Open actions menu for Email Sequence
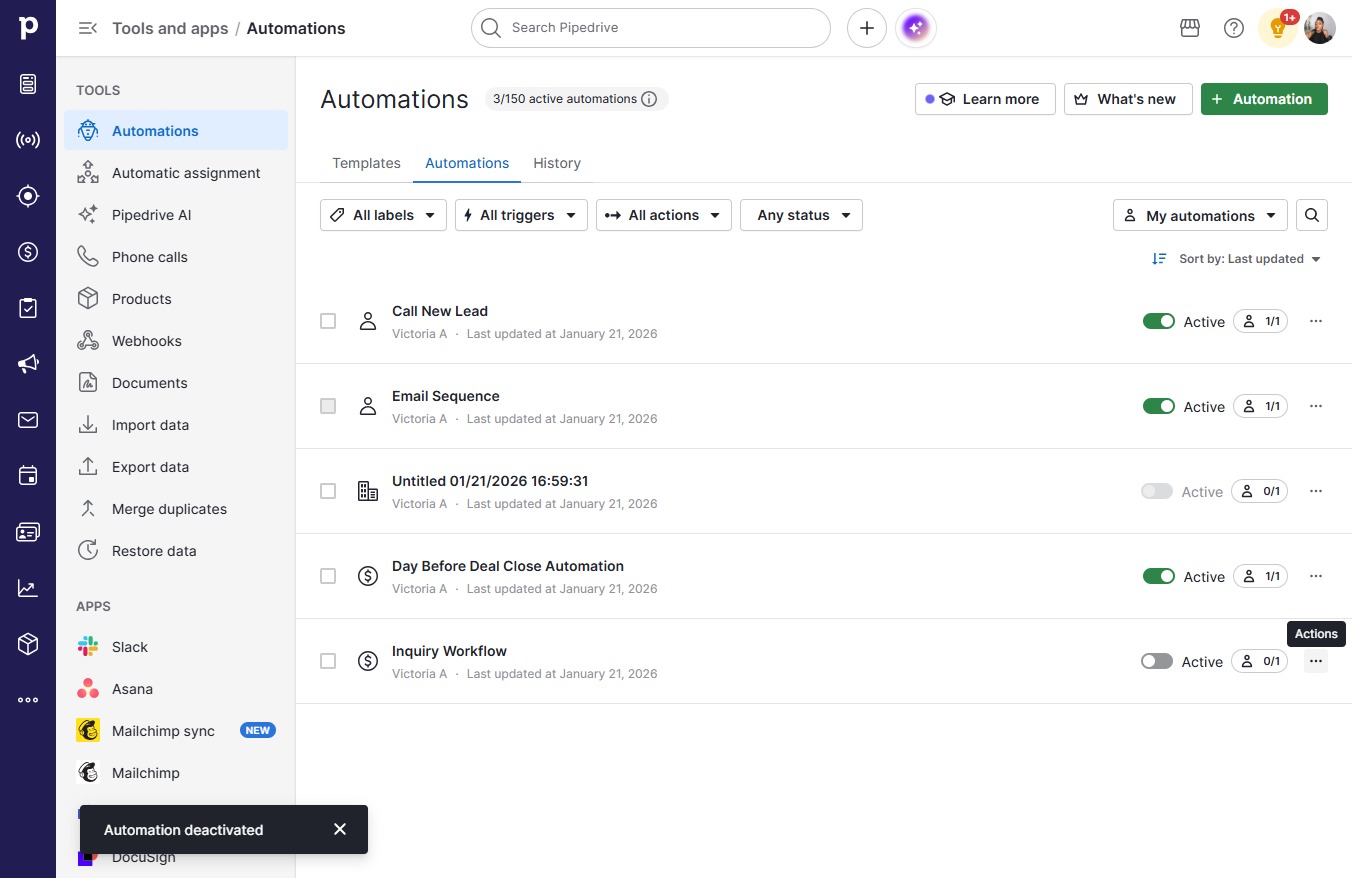The height and width of the screenshot is (878, 1352). click(x=1316, y=406)
